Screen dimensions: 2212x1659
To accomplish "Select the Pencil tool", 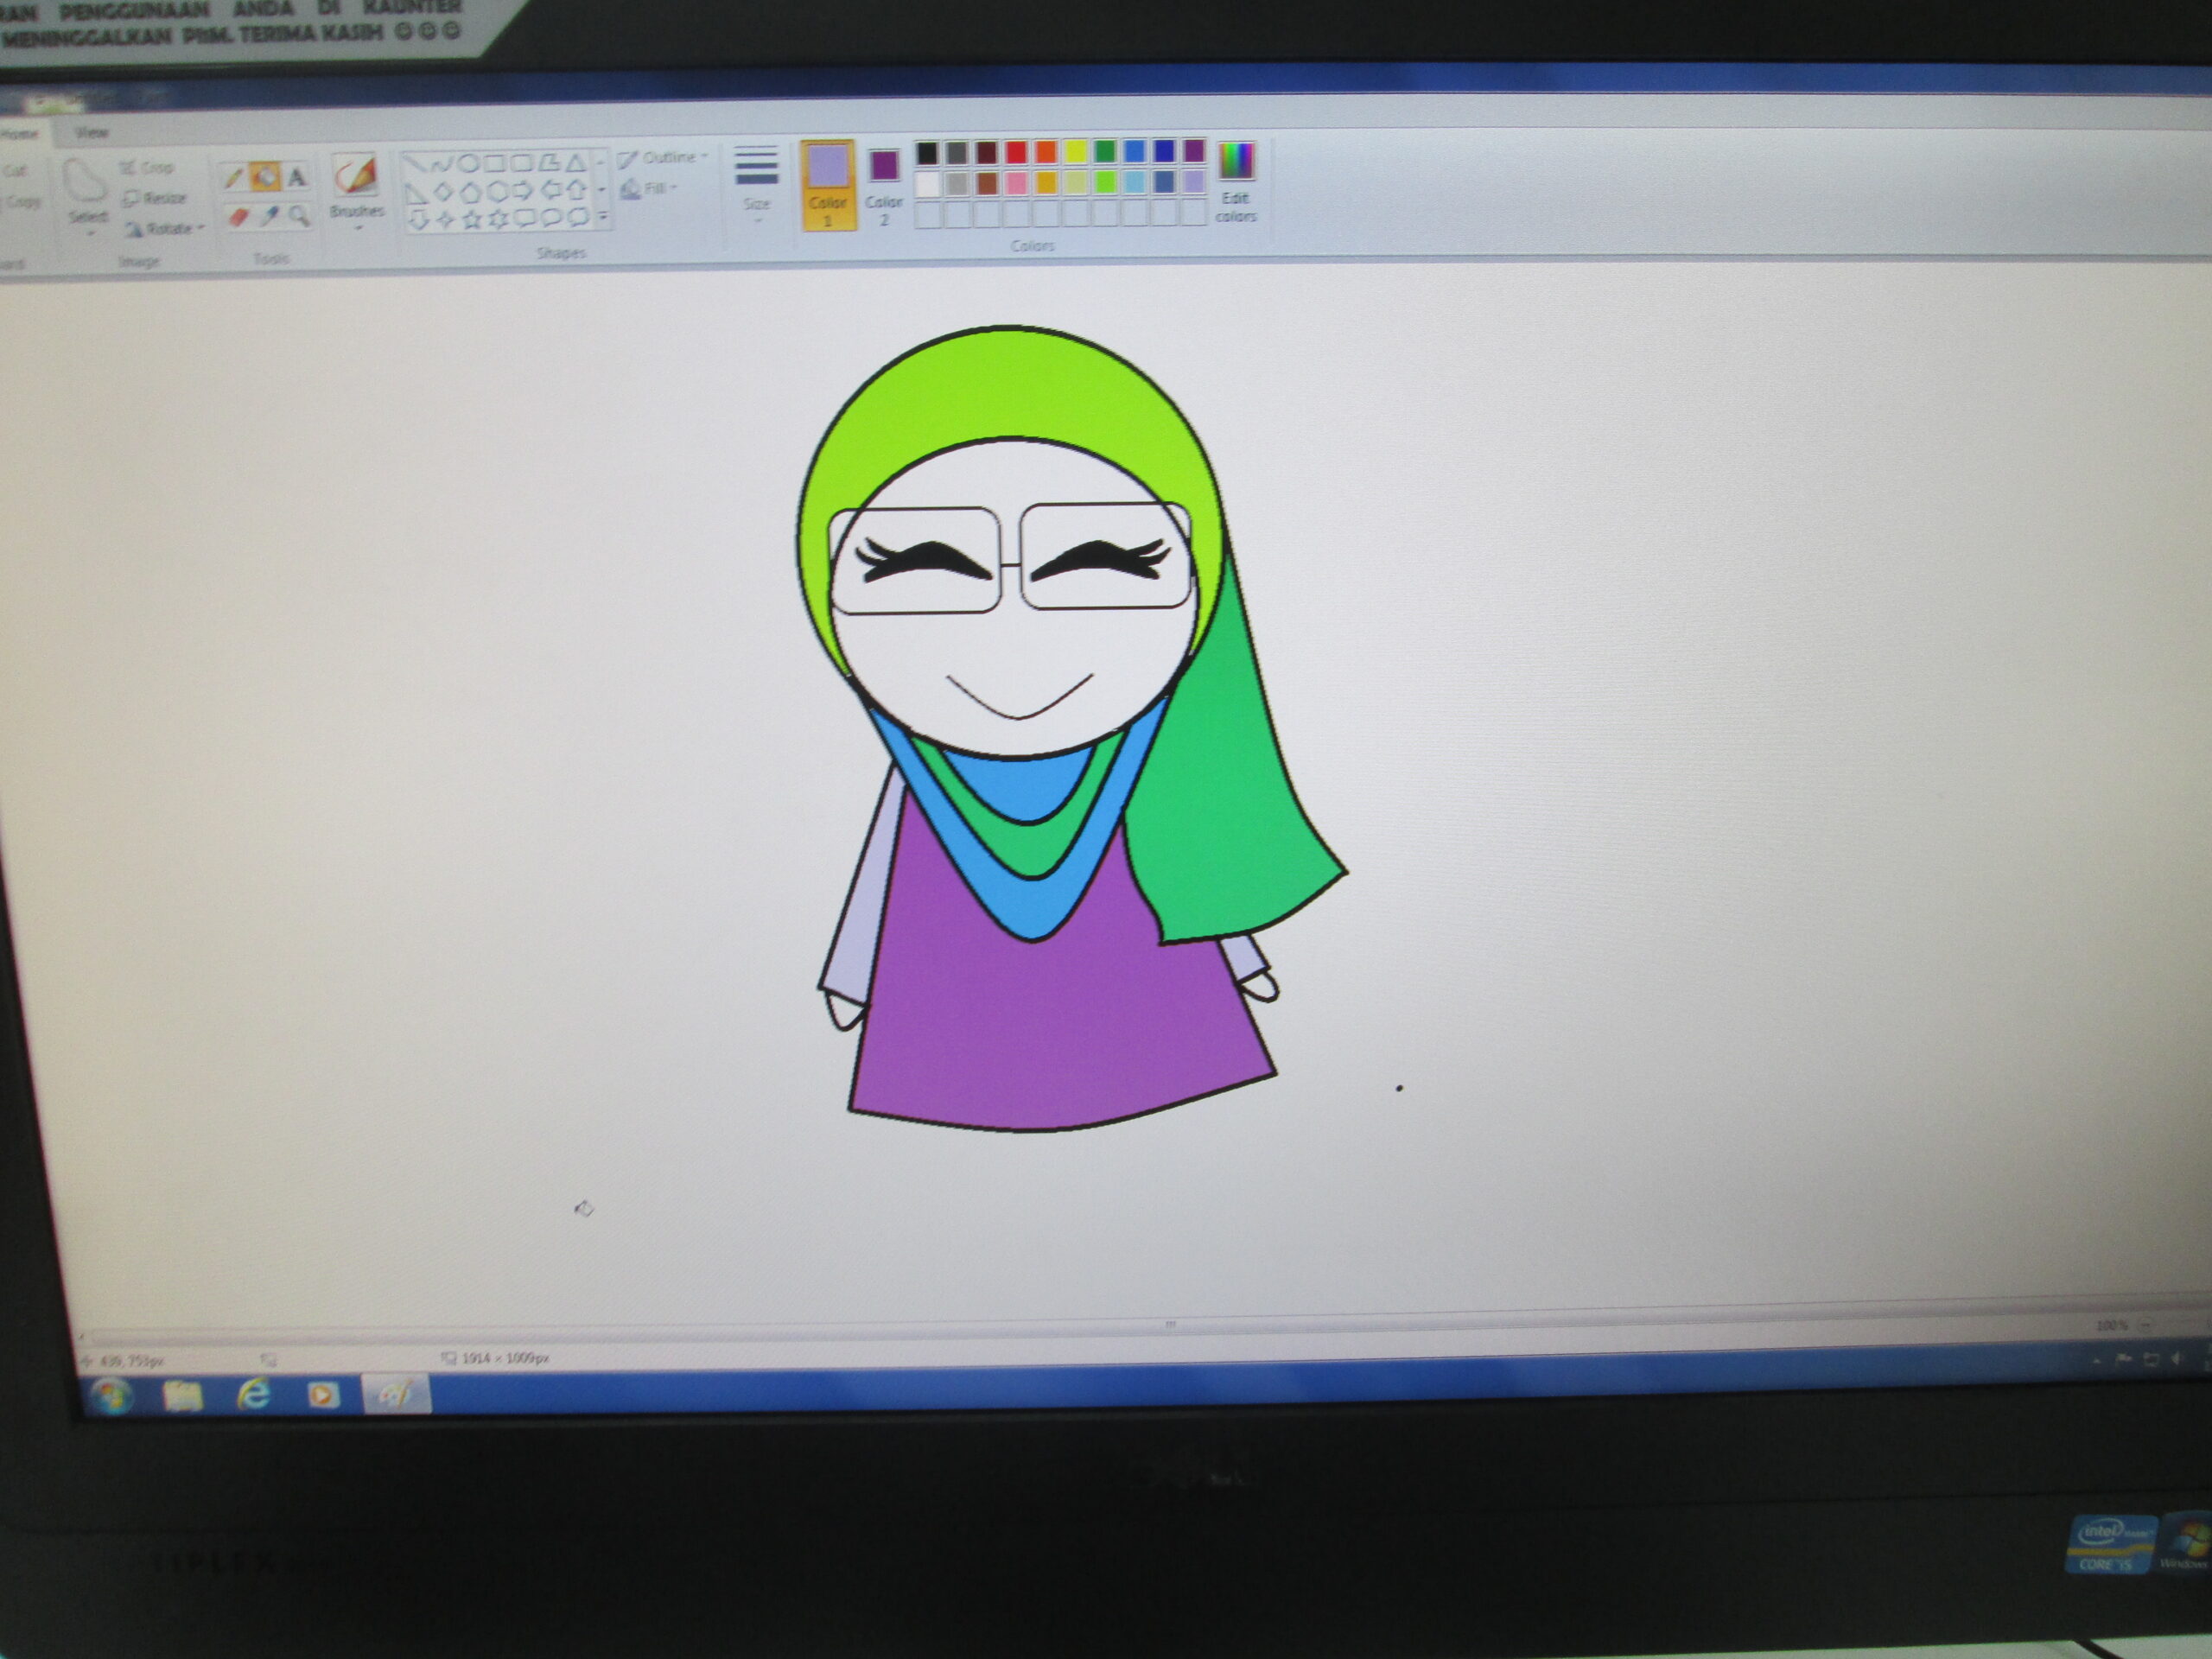I will tap(234, 179).
